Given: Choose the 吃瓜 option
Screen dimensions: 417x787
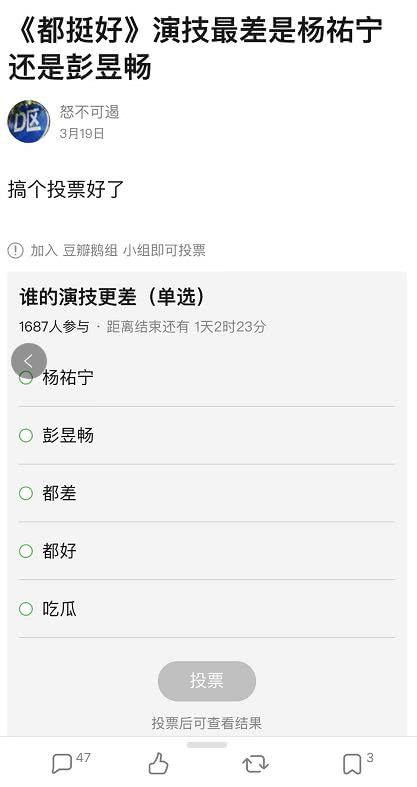Looking at the screenshot, I should point(207,609).
